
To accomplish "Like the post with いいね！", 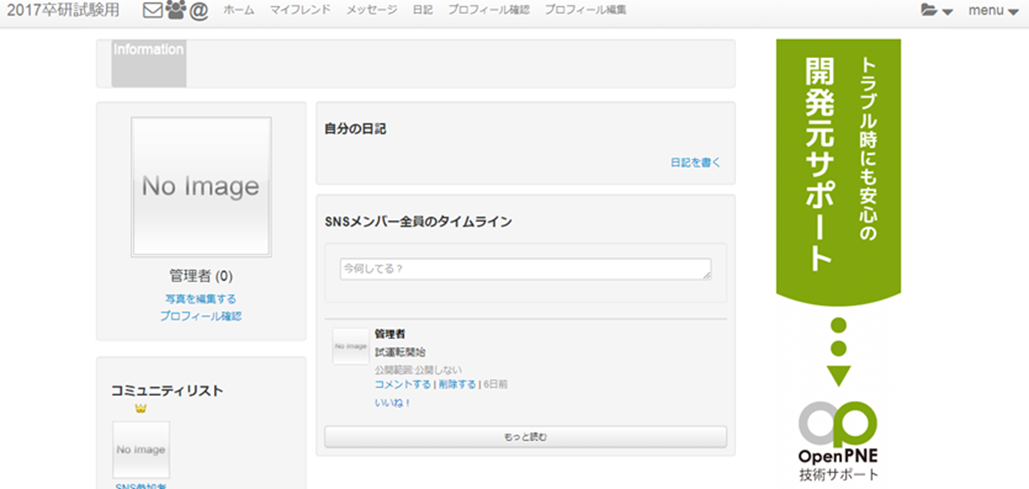I will pos(393,402).
